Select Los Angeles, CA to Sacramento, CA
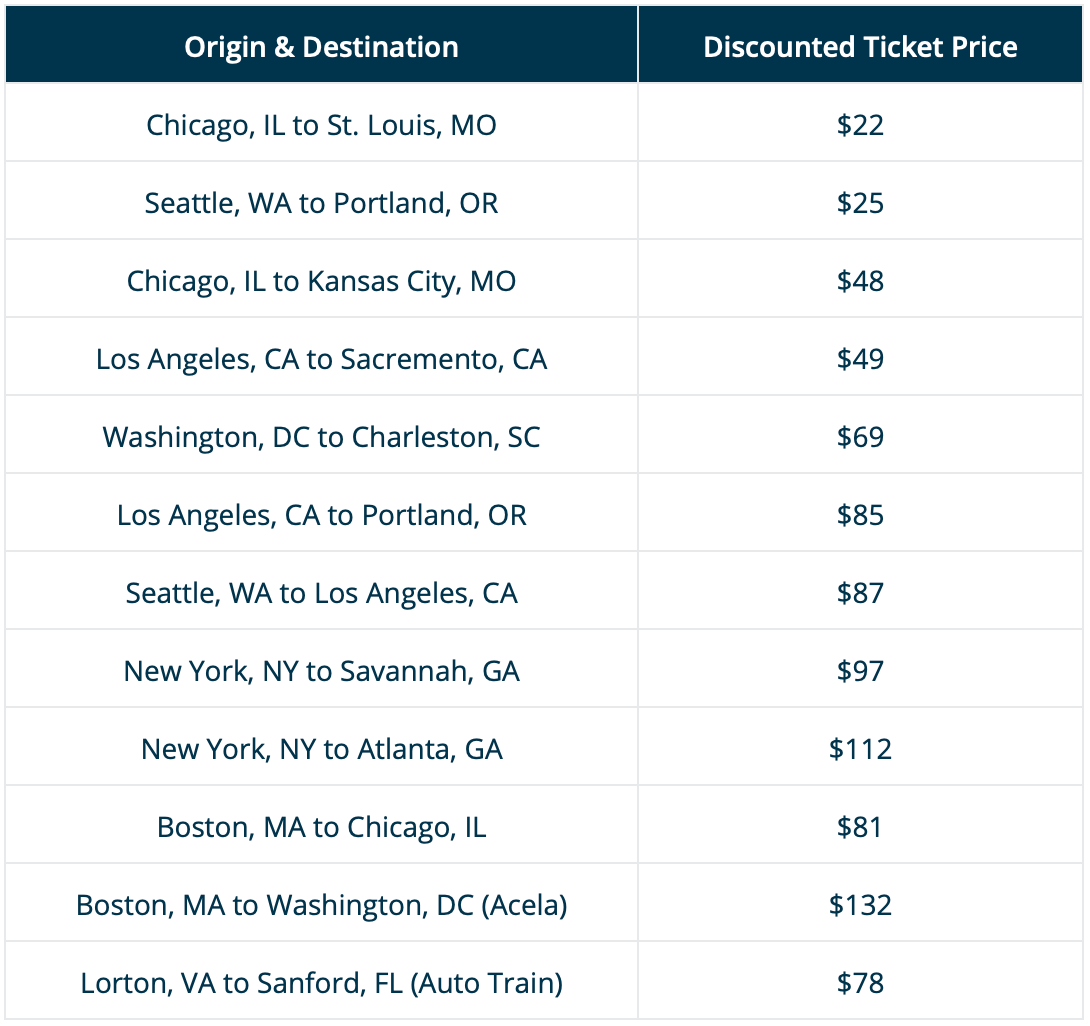Image resolution: width=1090 pixels, height=1026 pixels. click(321, 359)
